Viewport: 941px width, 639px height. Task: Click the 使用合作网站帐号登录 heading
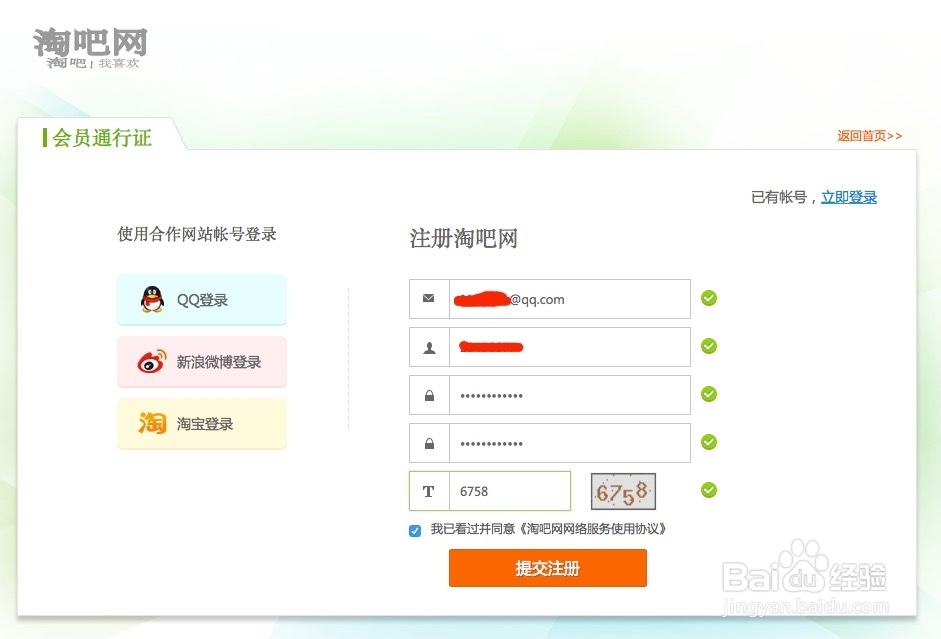pyautogui.click(x=197, y=233)
